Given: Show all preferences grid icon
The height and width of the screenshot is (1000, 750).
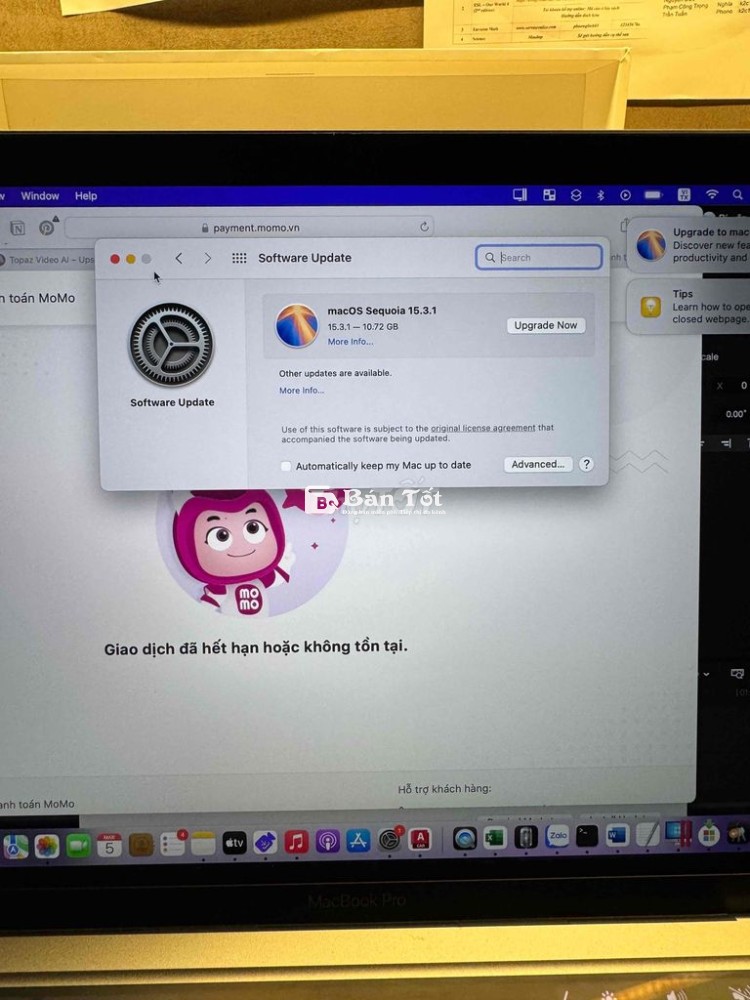Looking at the screenshot, I should (x=239, y=258).
